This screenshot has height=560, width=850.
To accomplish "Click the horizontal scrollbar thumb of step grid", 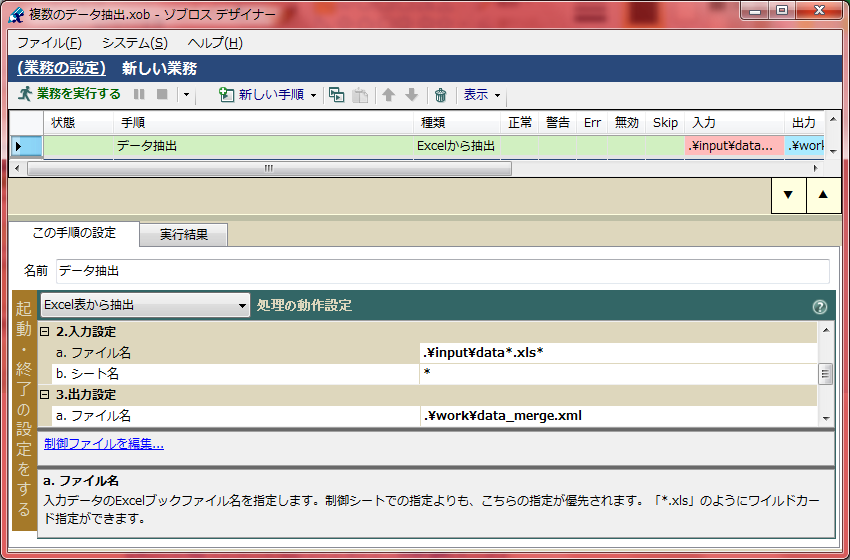I will click(269, 169).
